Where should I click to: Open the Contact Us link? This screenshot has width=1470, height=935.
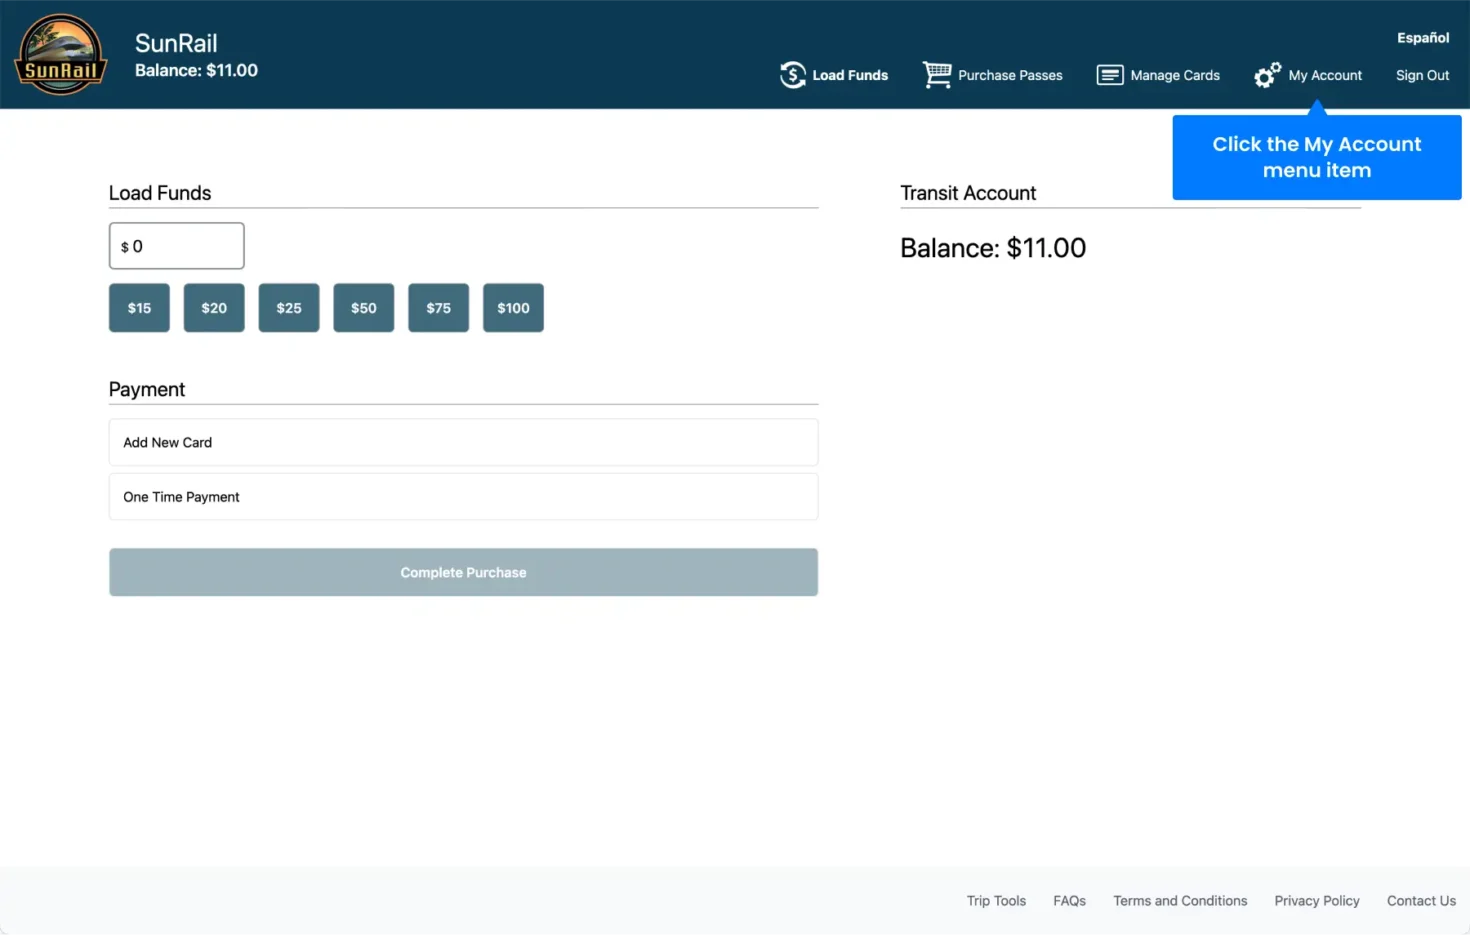[x=1421, y=901]
